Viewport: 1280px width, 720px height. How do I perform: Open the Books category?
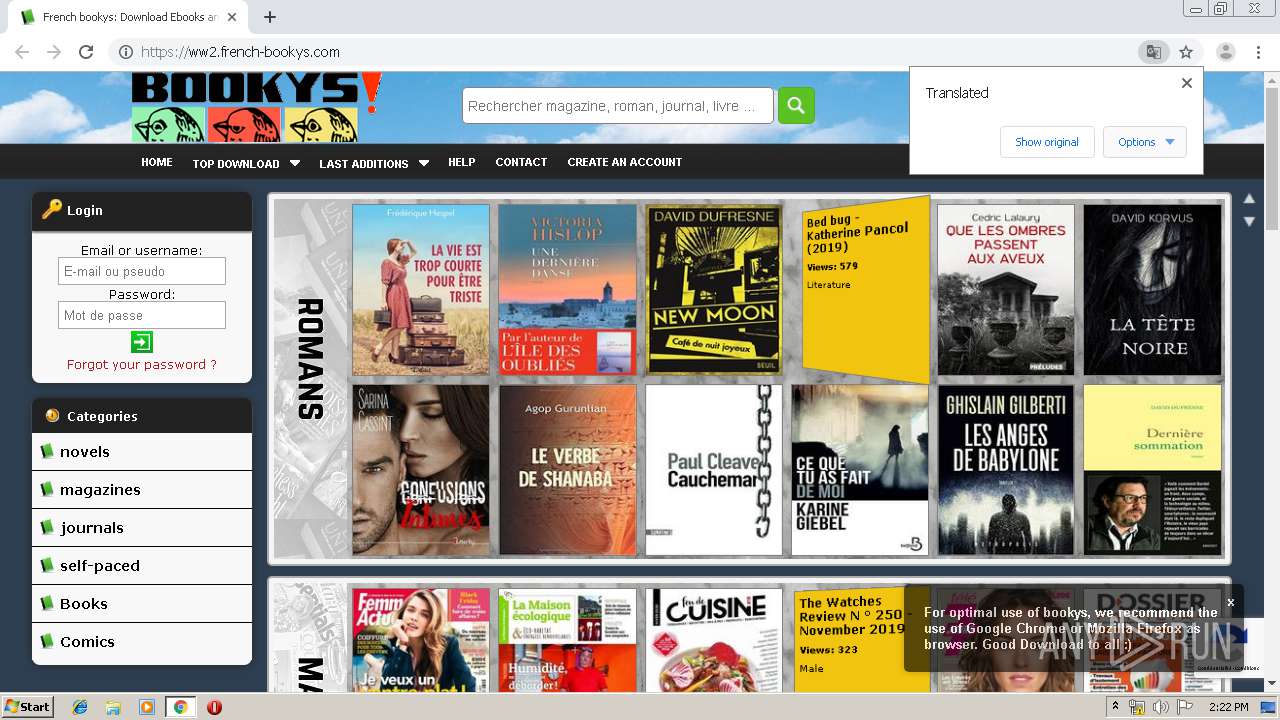[142, 604]
